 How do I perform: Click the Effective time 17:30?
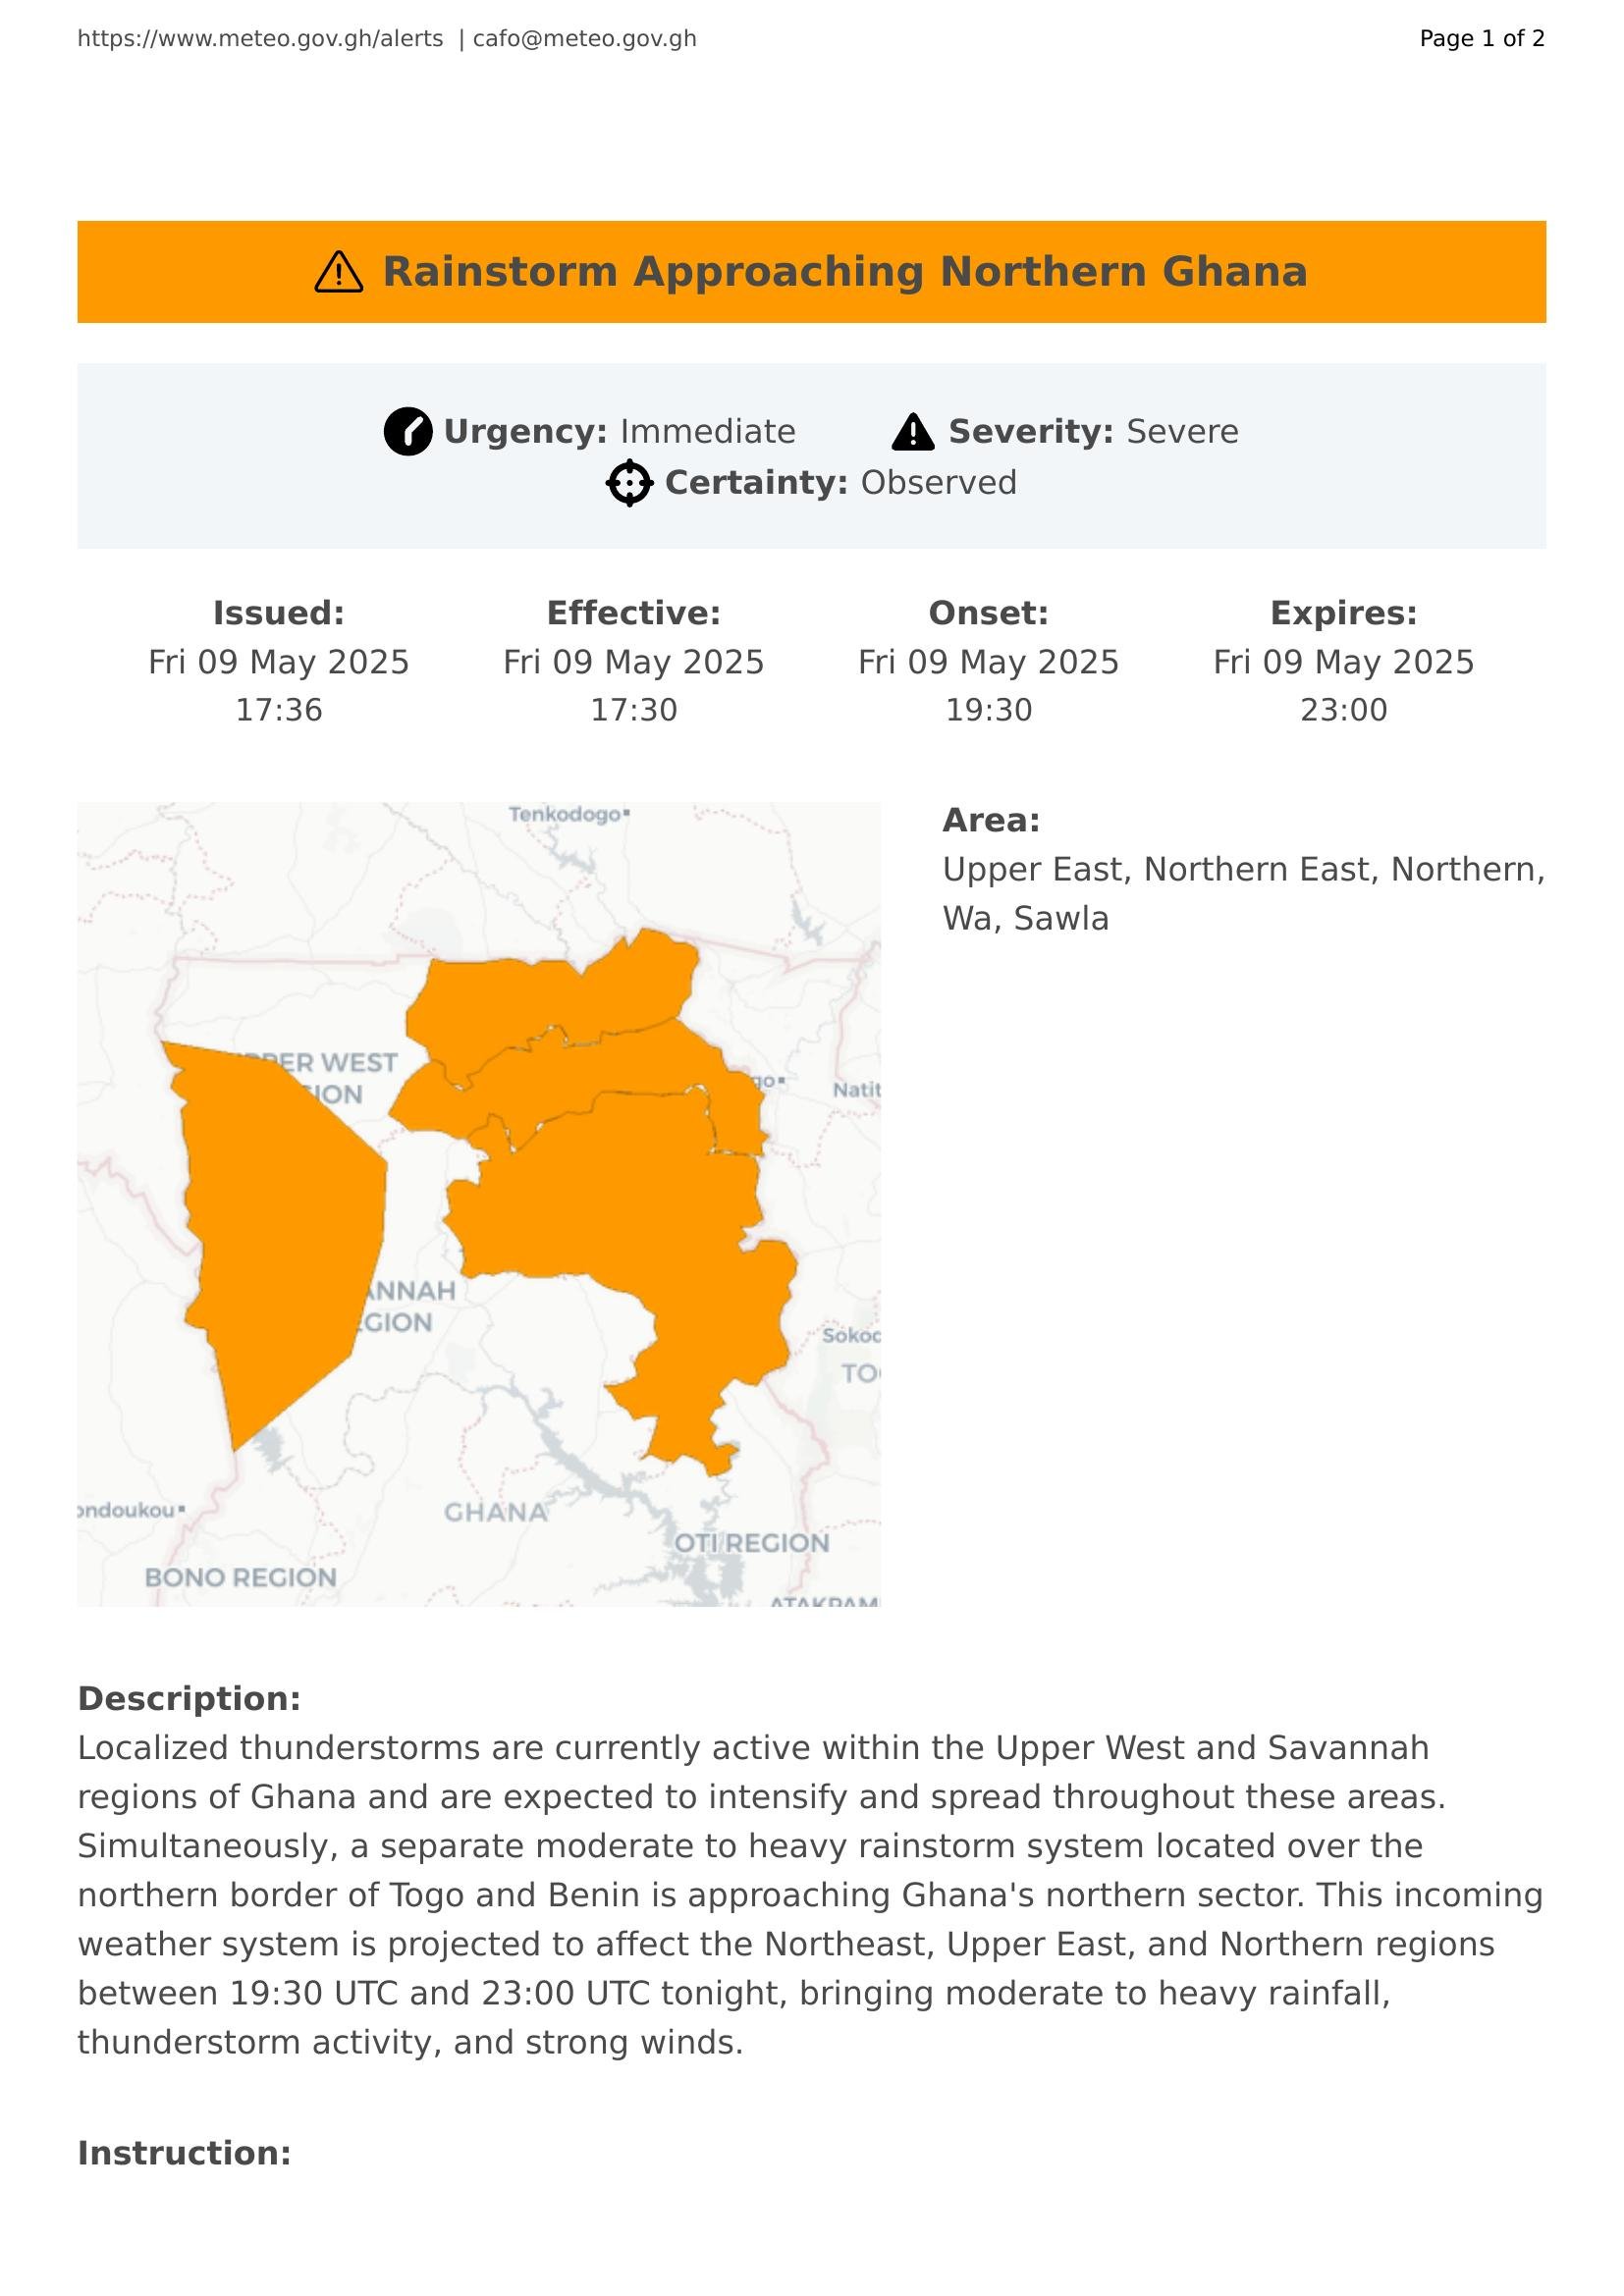(x=634, y=710)
